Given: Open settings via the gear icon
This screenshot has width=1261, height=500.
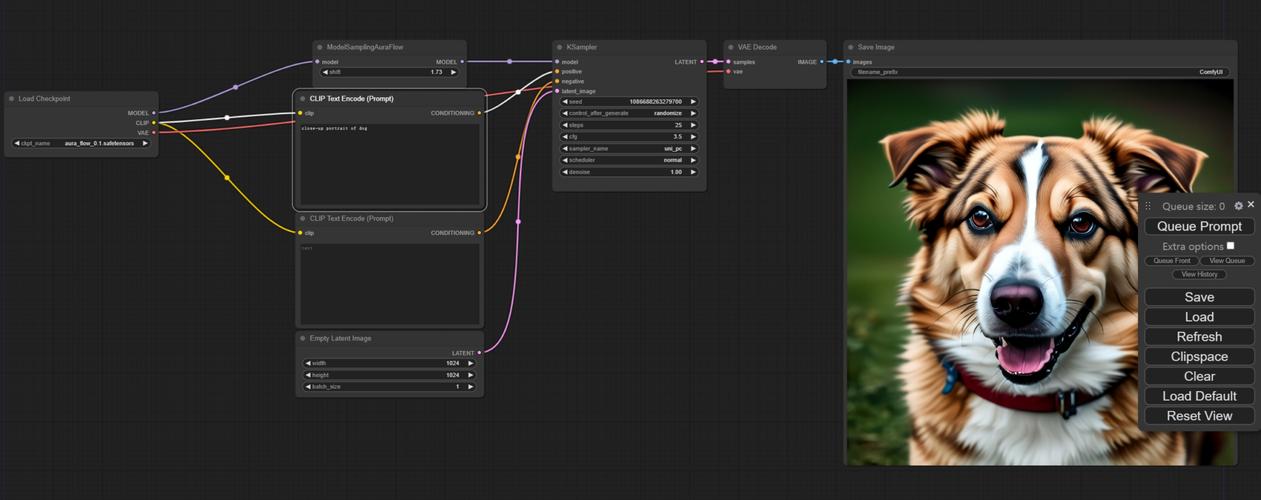Looking at the screenshot, I should click(1238, 206).
